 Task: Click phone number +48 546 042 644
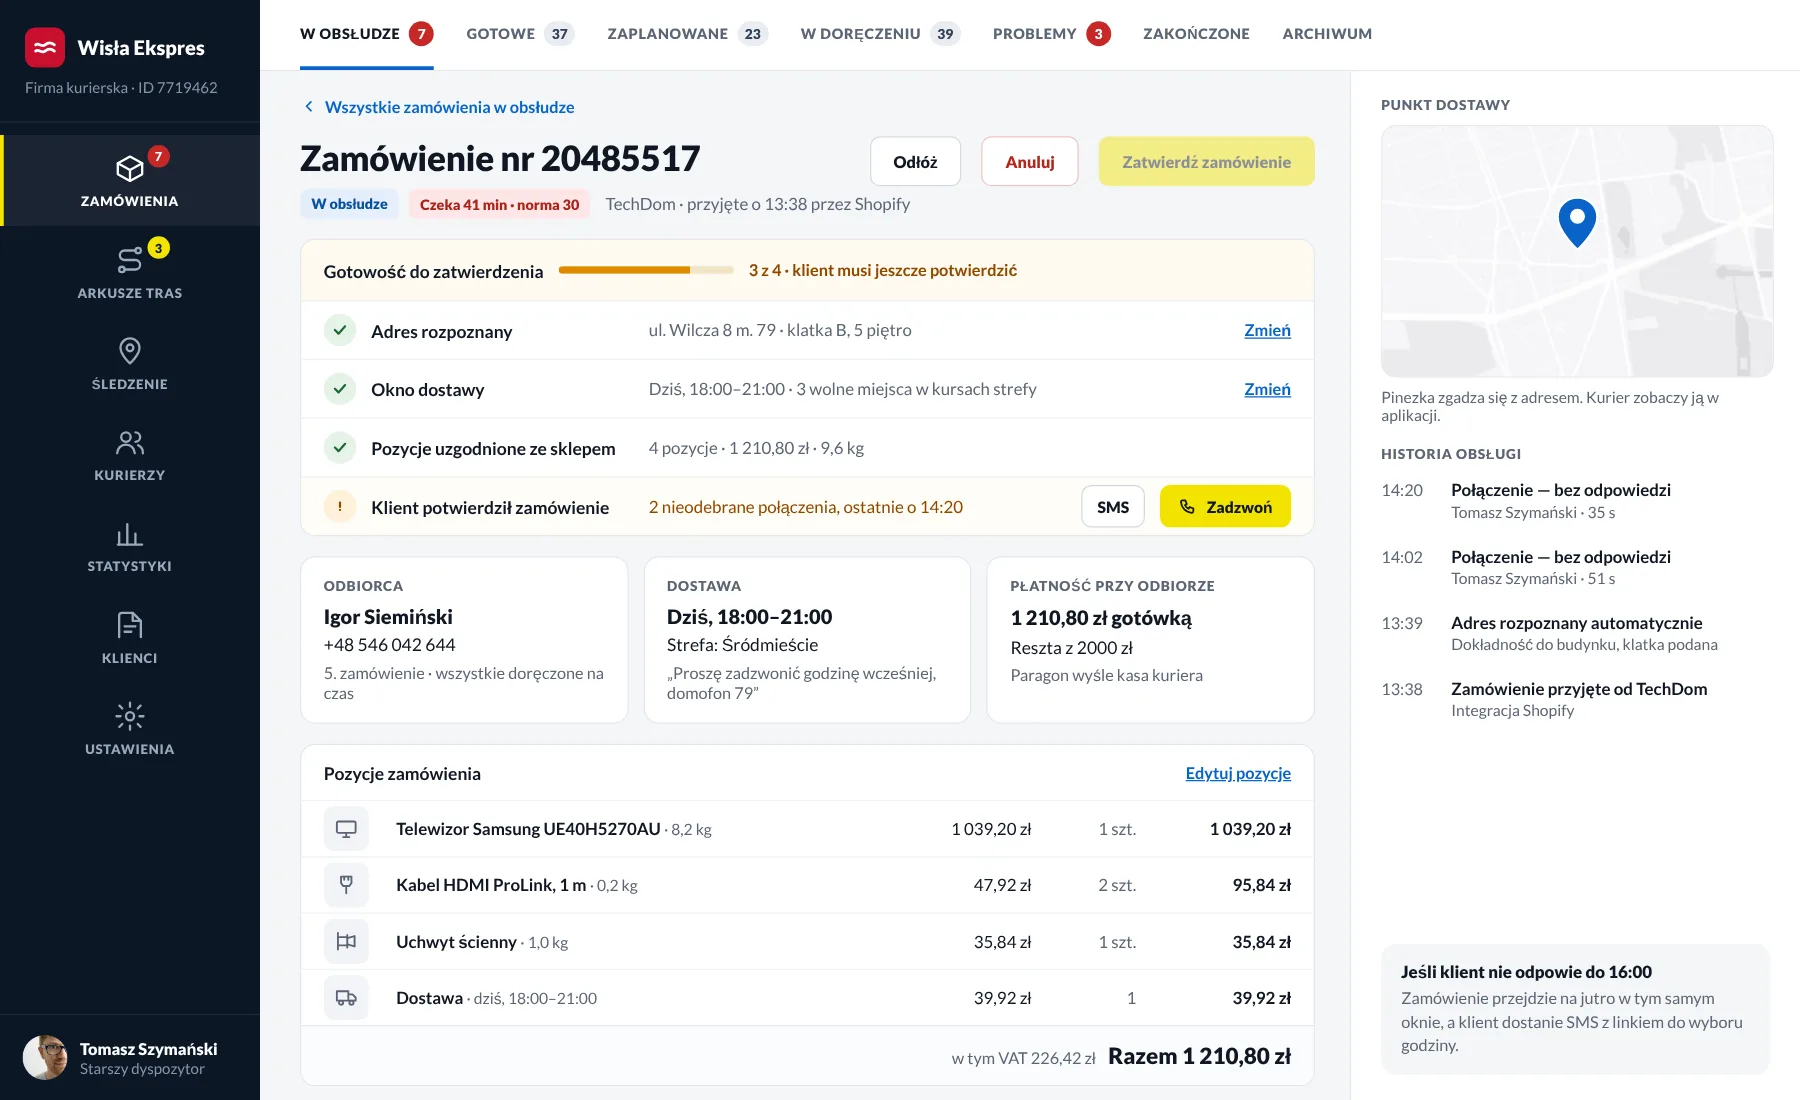pyautogui.click(x=389, y=645)
